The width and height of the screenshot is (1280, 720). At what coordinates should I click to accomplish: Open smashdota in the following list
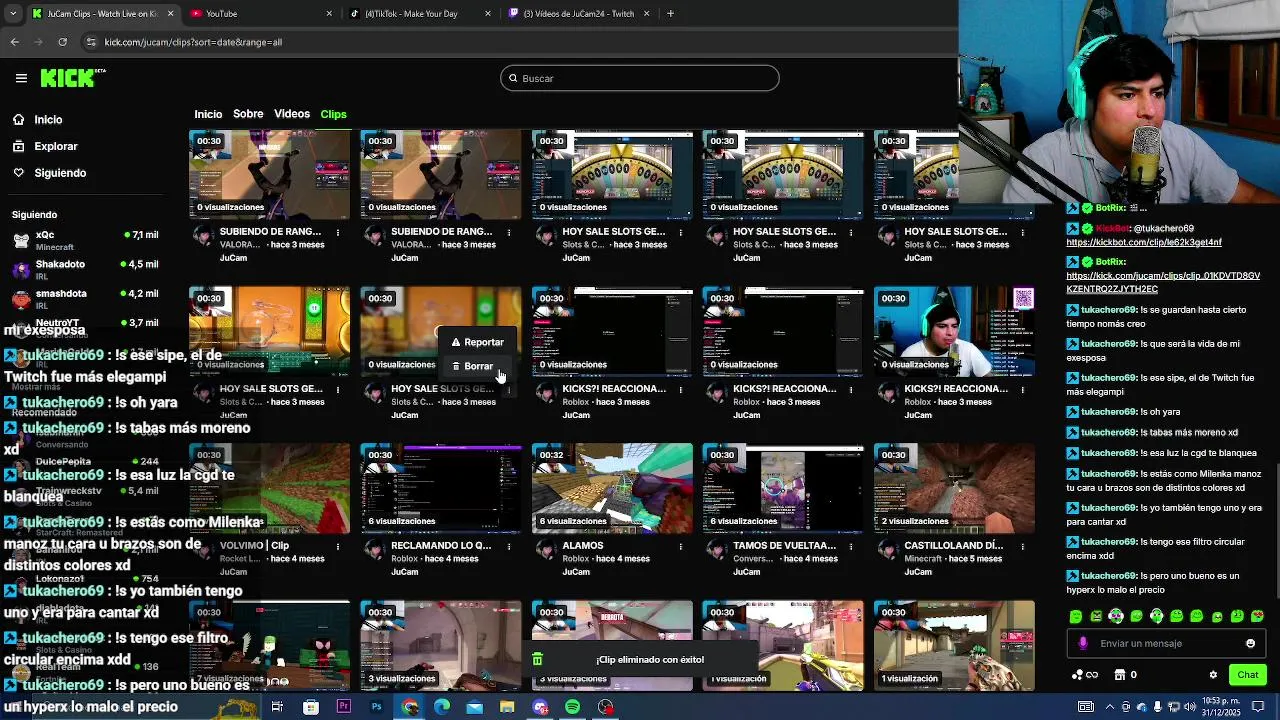pyautogui.click(x=85, y=299)
